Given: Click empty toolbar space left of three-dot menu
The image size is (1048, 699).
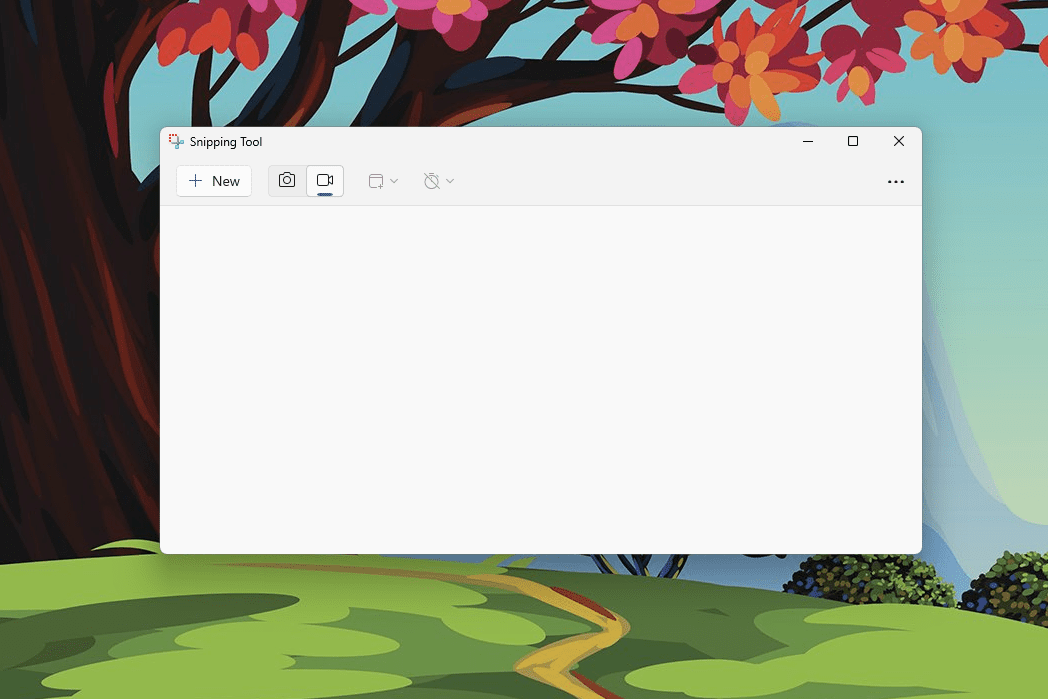Looking at the screenshot, I should click(x=700, y=181).
